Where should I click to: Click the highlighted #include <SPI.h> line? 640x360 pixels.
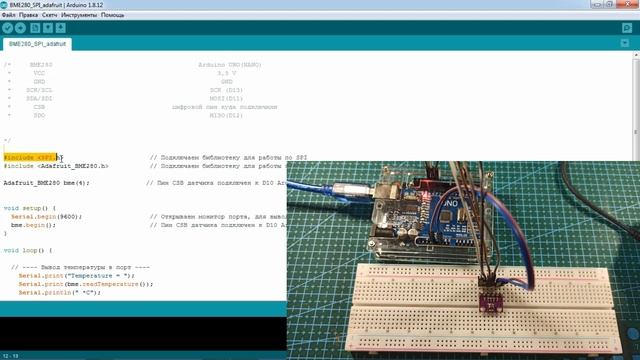pos(33,158)
